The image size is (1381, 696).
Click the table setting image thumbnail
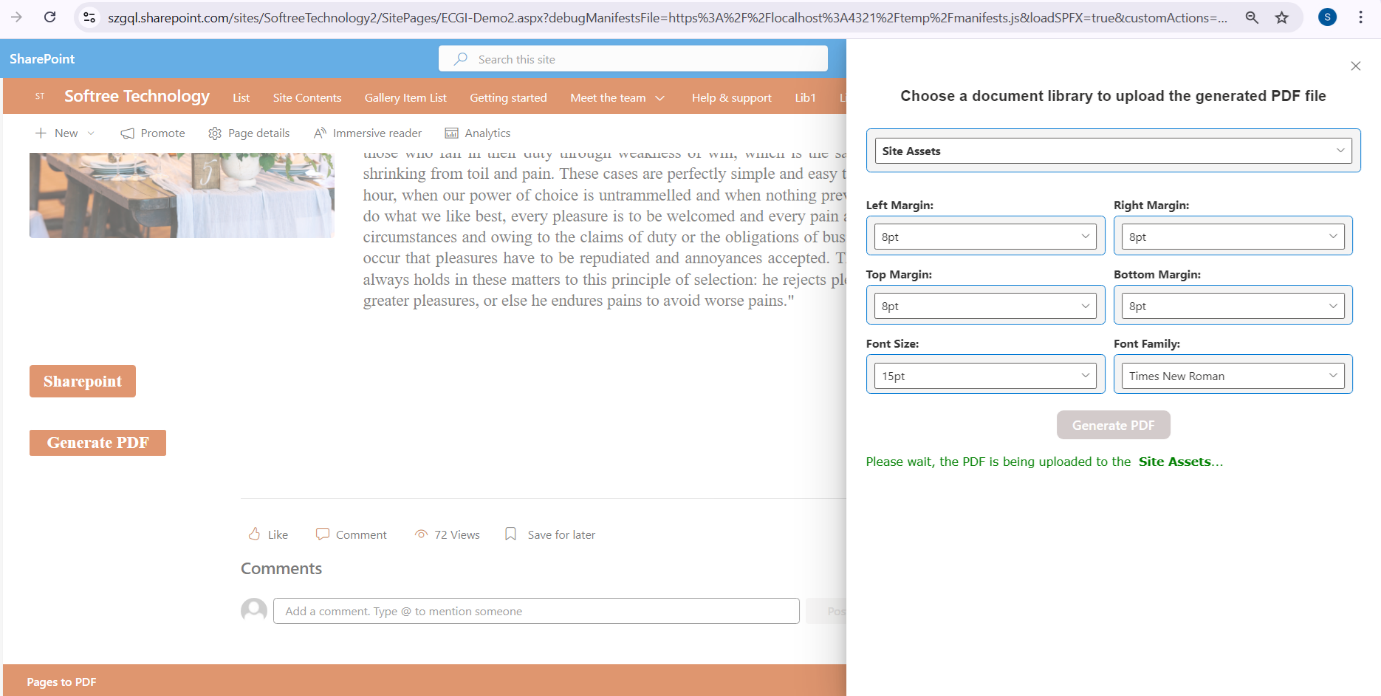[x=182, y=194]
